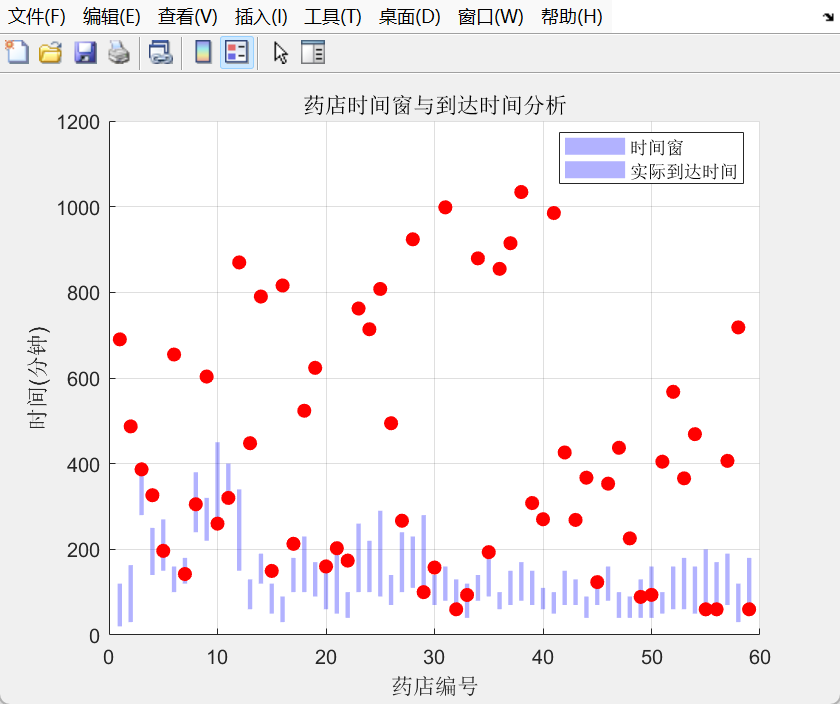The width and height of the screenshot is (840, 704).
Task: Click the y-axis tick label 600
Action: pos(83,379)
